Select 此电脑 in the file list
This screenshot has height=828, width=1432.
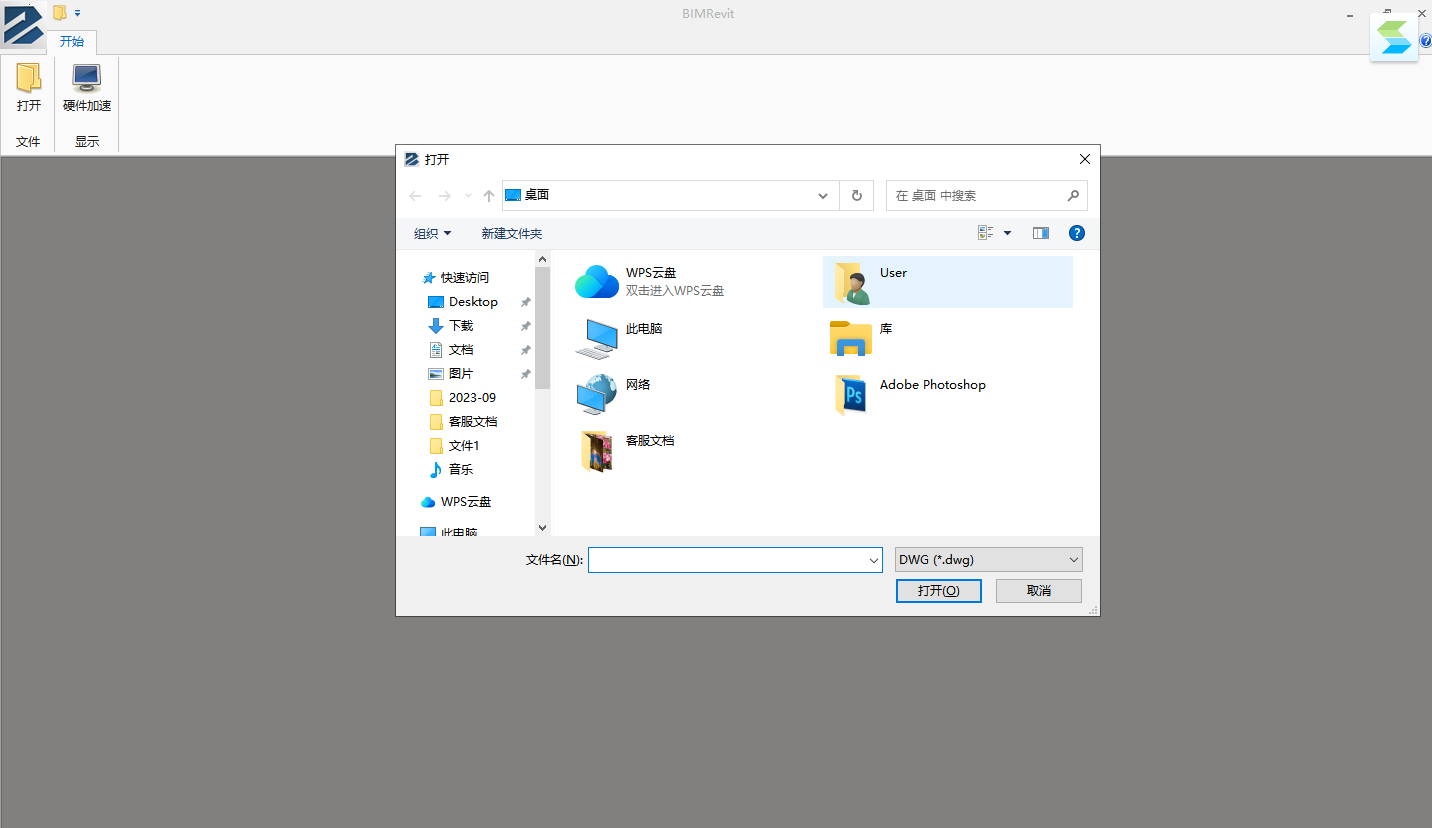point(696,338)
